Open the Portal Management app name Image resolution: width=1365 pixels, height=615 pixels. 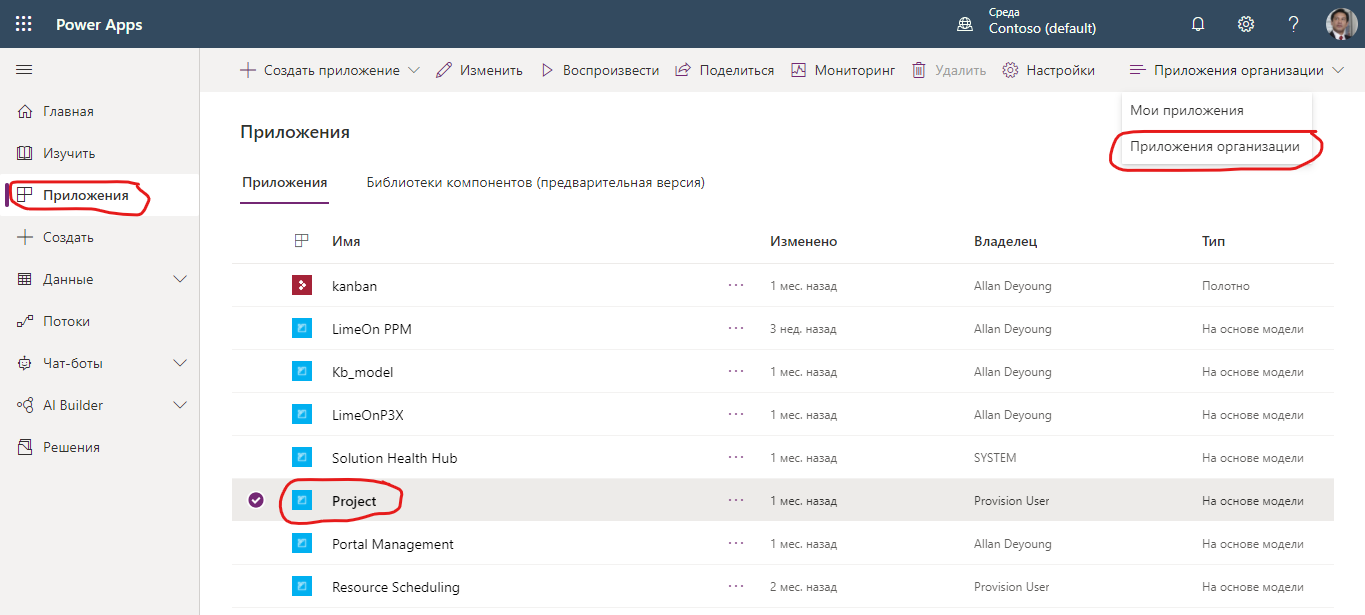pyautogui.click(x=393, y=544)
